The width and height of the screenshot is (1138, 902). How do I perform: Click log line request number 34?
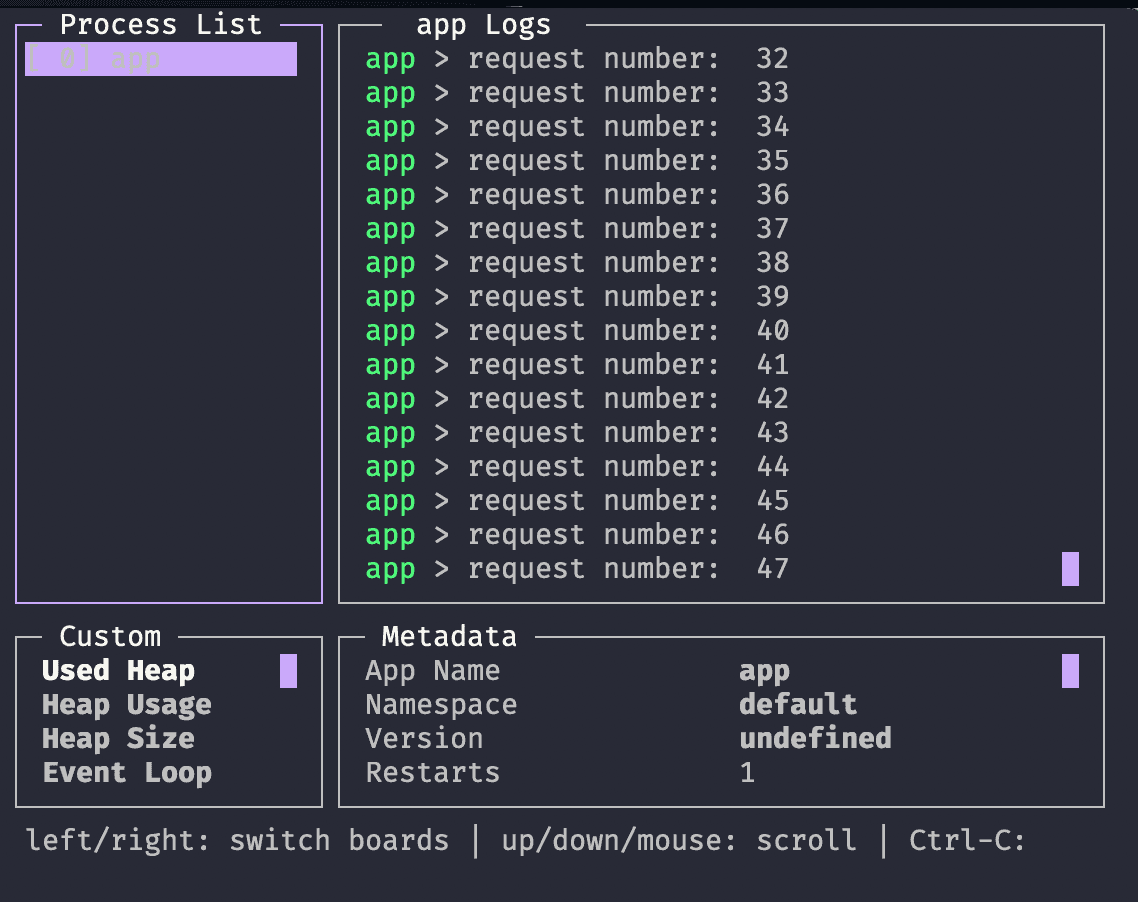(x=577, y=127)
